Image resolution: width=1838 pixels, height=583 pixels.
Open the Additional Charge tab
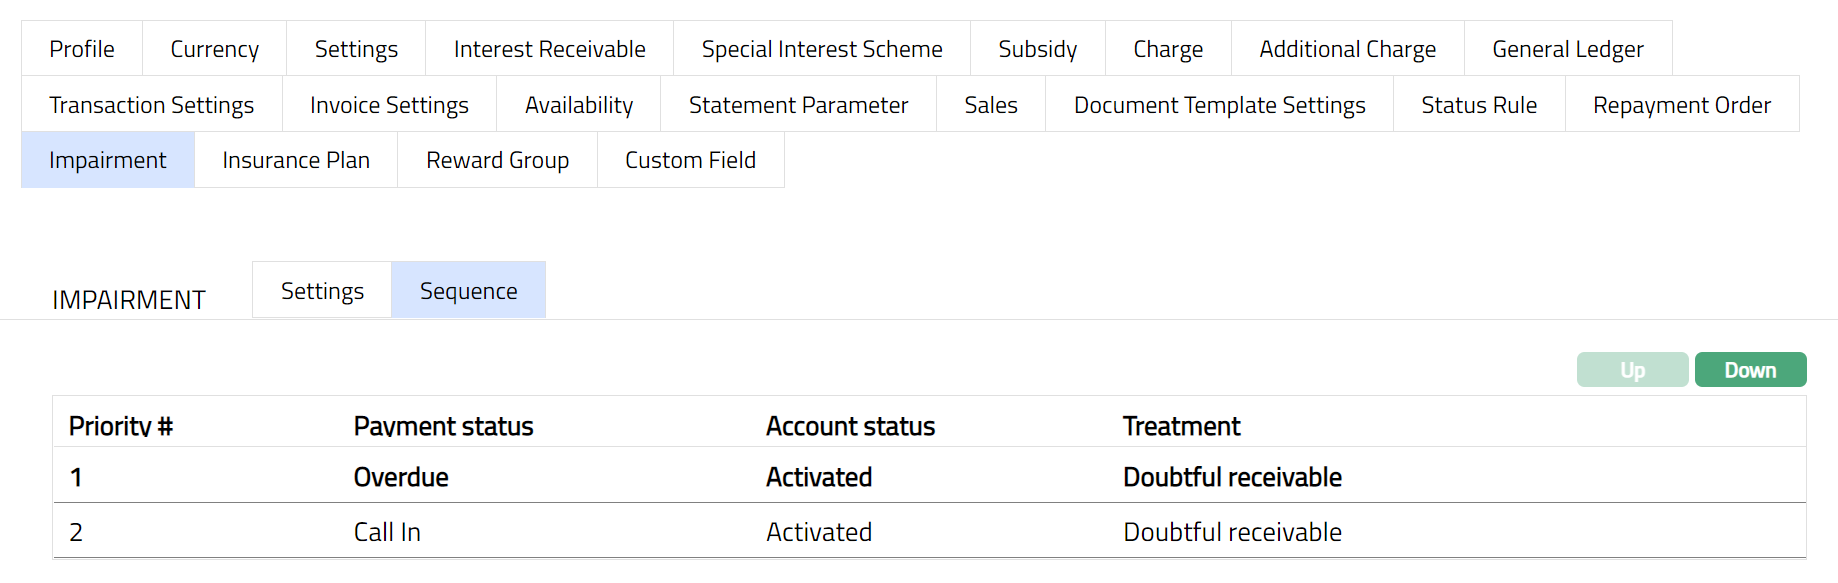[x=1347, y=49]
